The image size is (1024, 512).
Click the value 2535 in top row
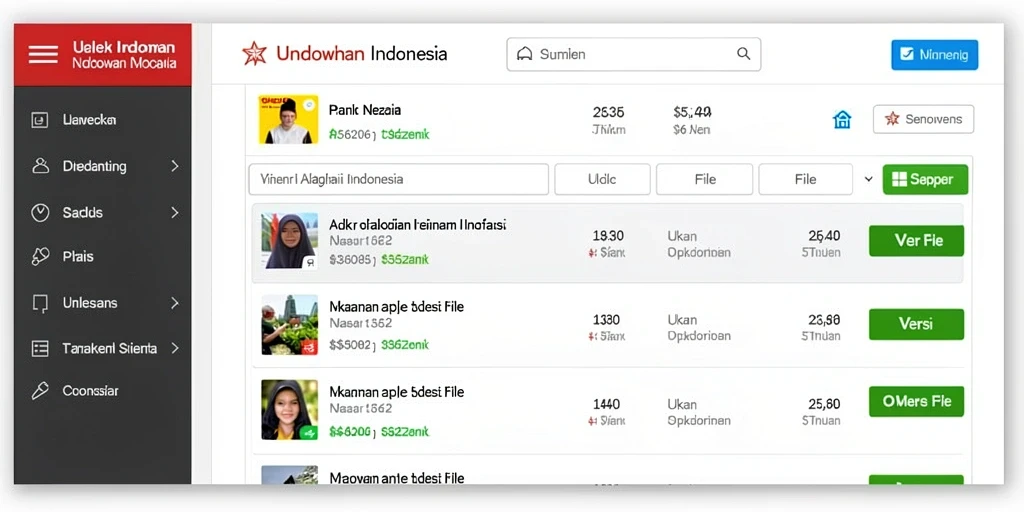608,112
